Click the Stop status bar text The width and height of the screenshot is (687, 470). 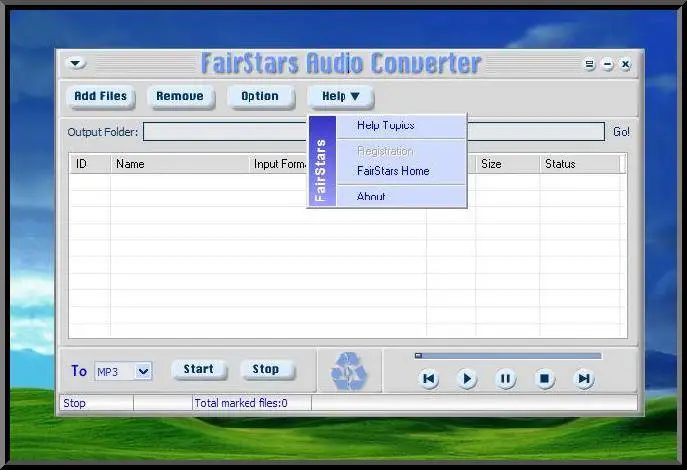coord(74,403)
